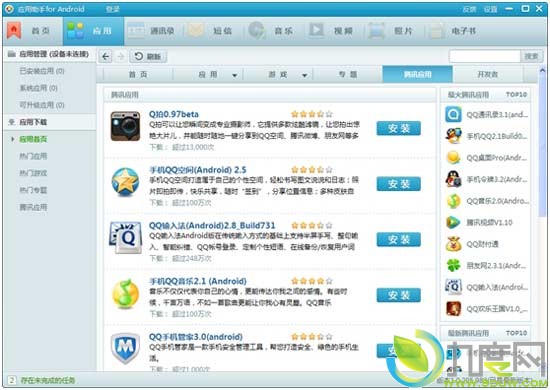This screenshot has width=550, height=390.
Task: Collapse the 应用管理 sidebar section
Action: pyautogui.click(x=49, y=54)
